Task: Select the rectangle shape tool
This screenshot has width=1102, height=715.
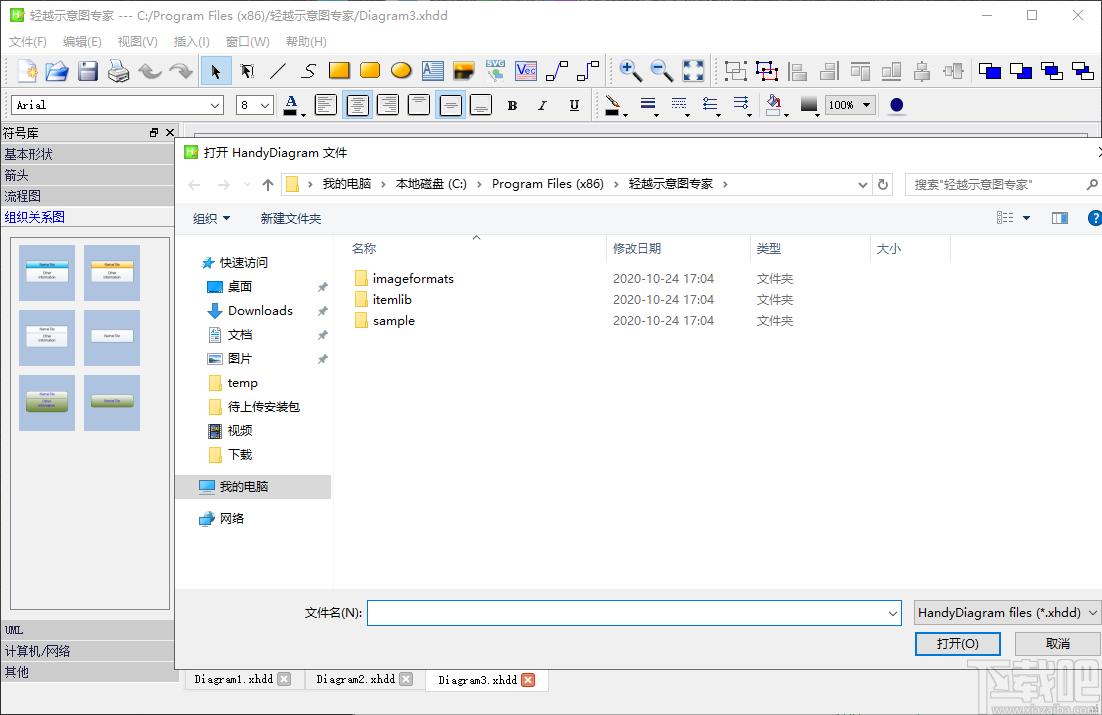Action: pyautogui.click(x=339, y=70)
